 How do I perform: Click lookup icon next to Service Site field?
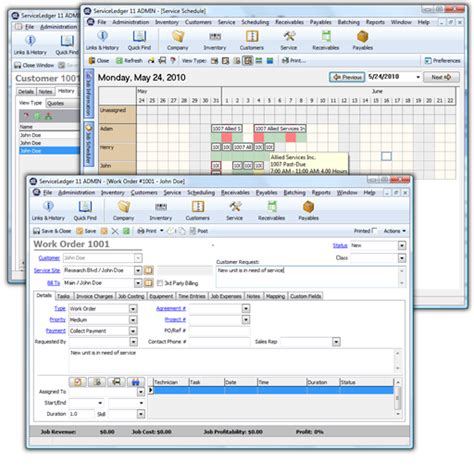[x=149, y=270]
